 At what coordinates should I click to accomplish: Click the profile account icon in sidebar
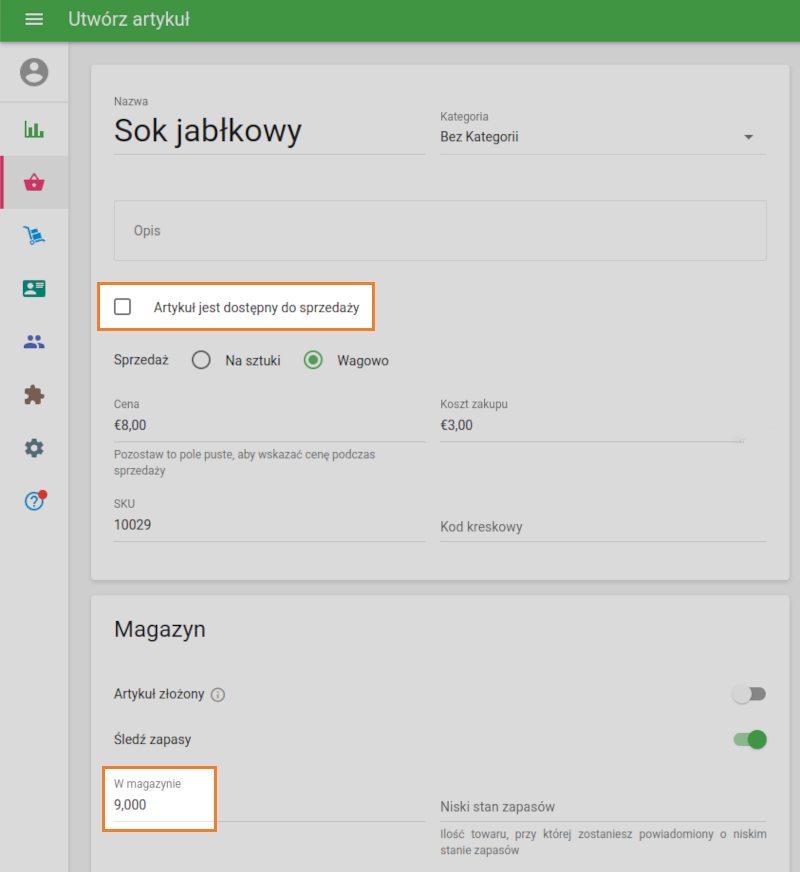pos(35,71)
